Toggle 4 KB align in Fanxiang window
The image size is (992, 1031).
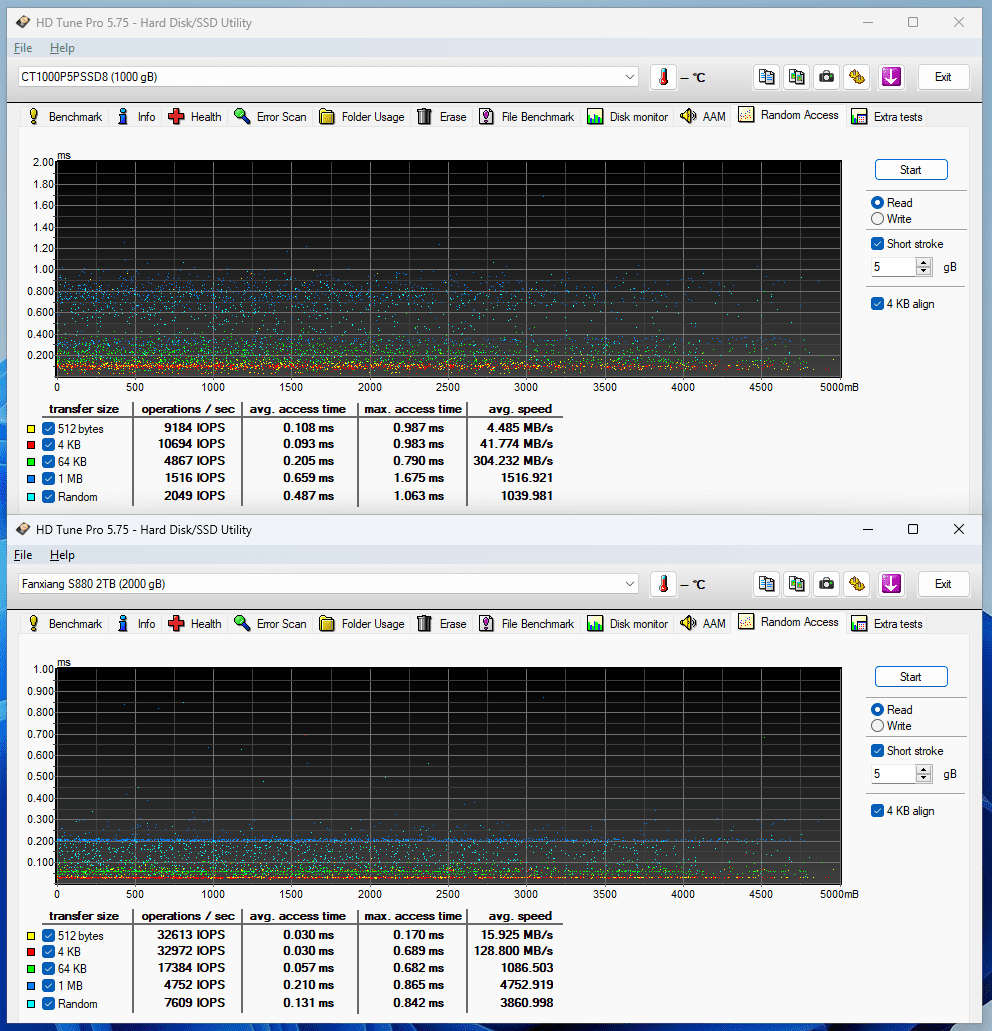877,811
